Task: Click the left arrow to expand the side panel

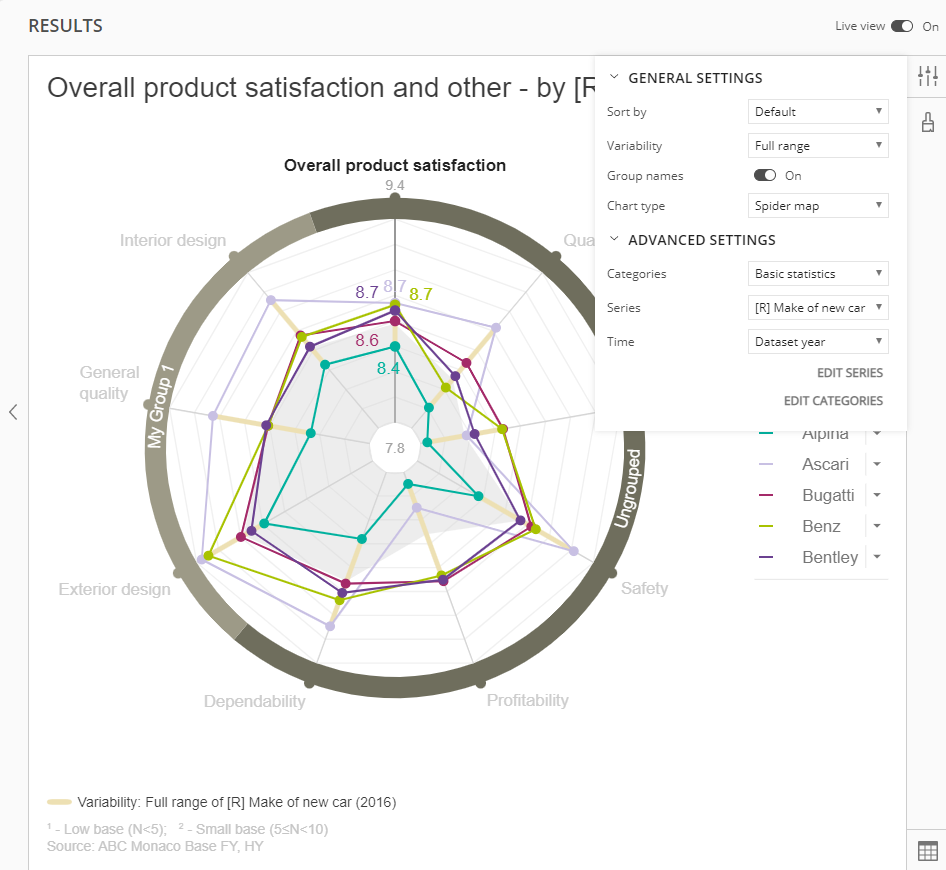Action: tap(13, 411)
